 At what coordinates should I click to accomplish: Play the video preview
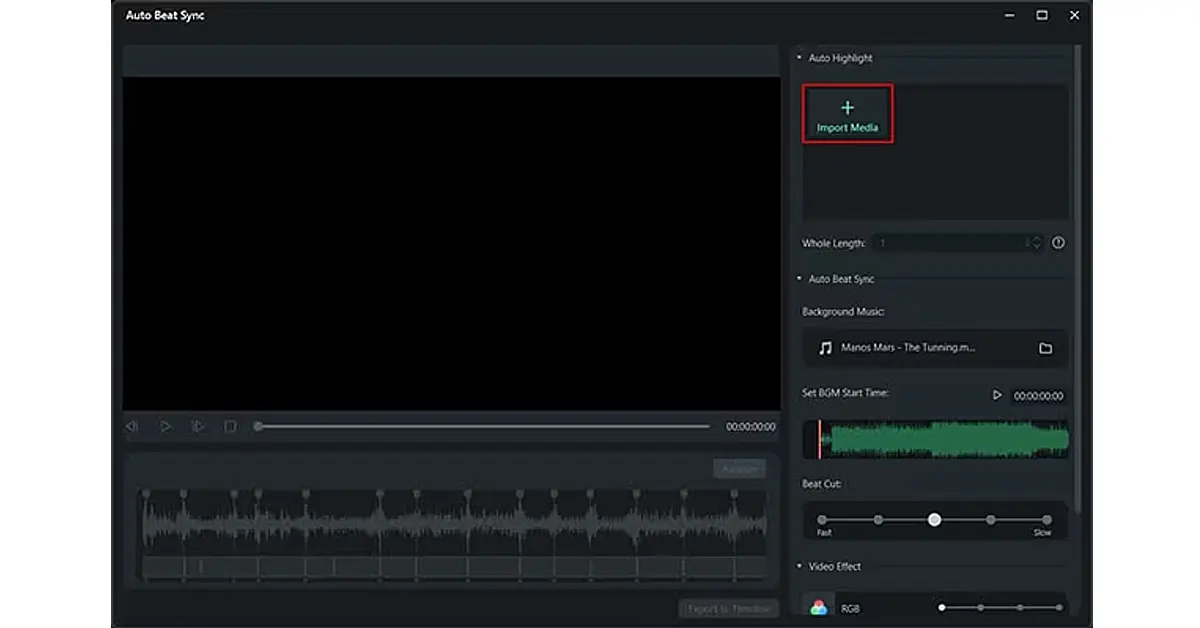coord(165,426)
